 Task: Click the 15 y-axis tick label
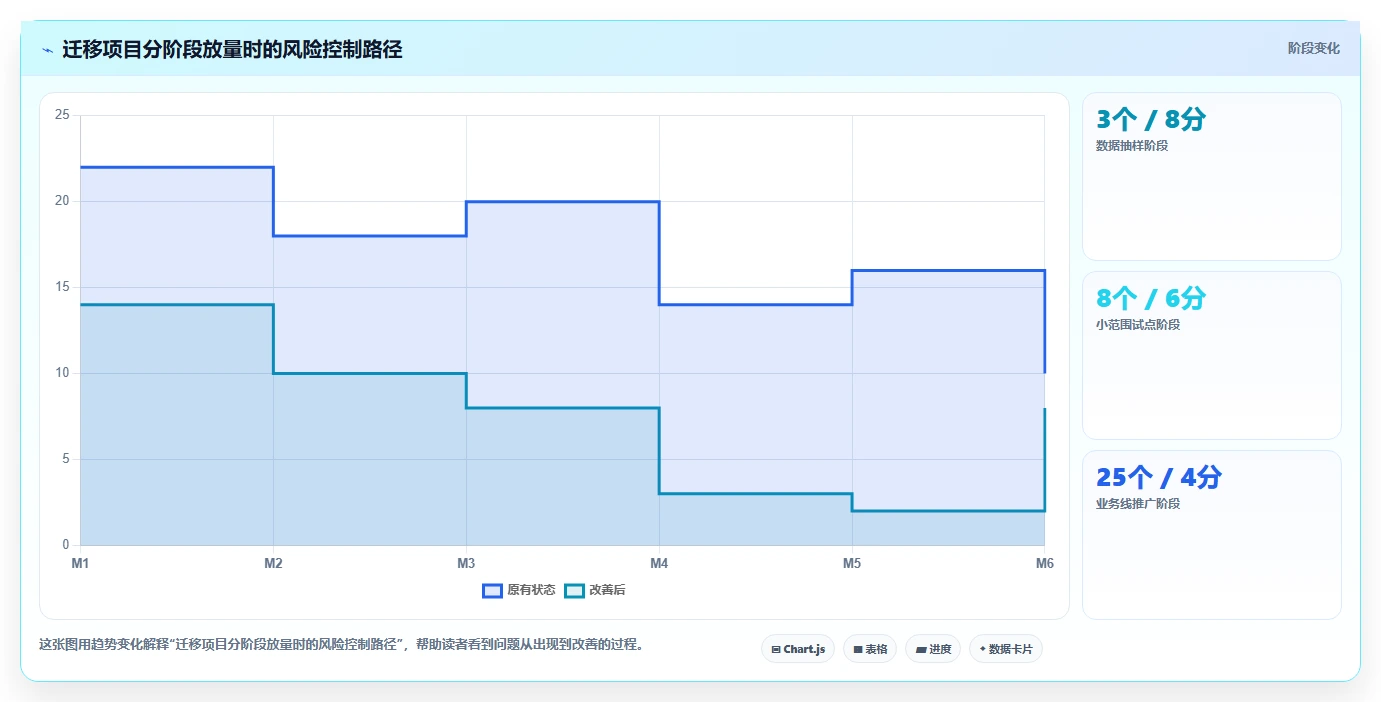pos(62,287)
